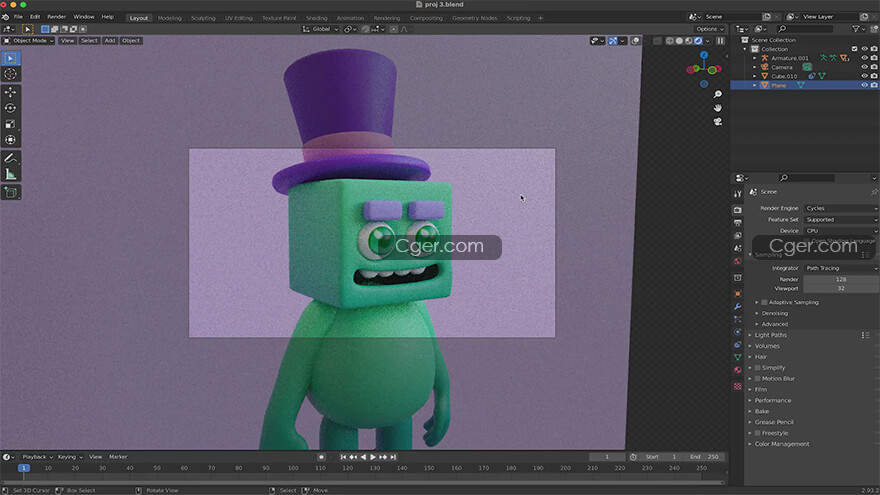Switch to the Shading workspace tab
Viewport: 880px width, 495px height.
[x=317, y=18]
